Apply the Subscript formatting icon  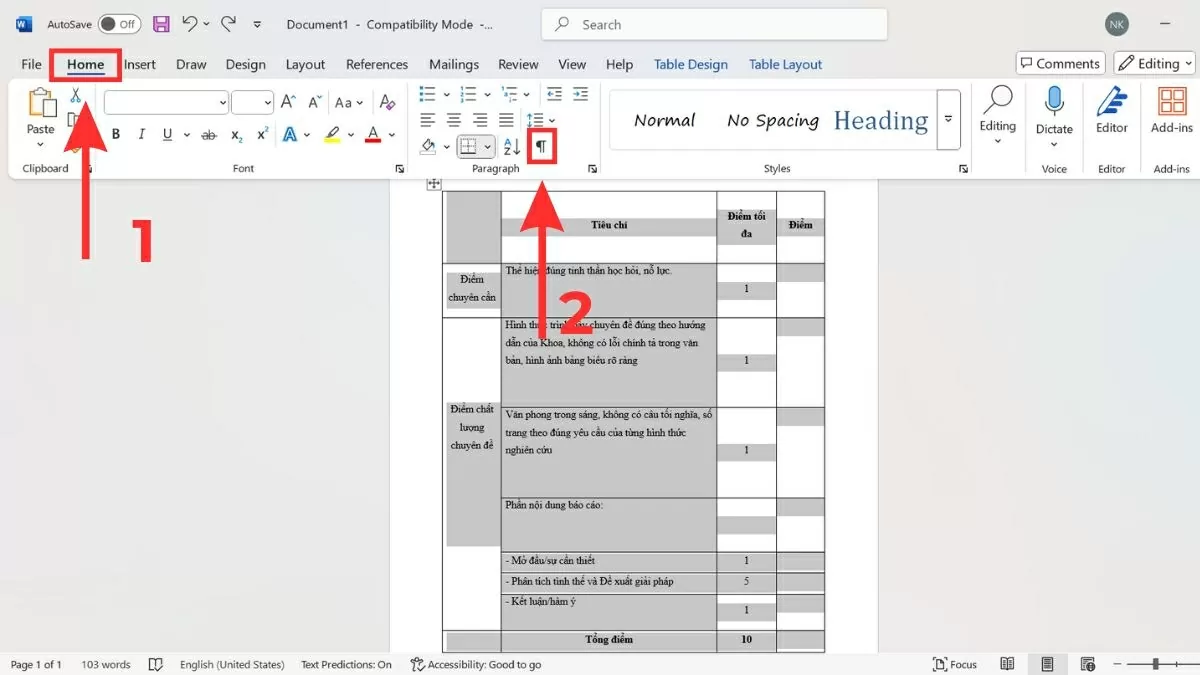point(237,133)
